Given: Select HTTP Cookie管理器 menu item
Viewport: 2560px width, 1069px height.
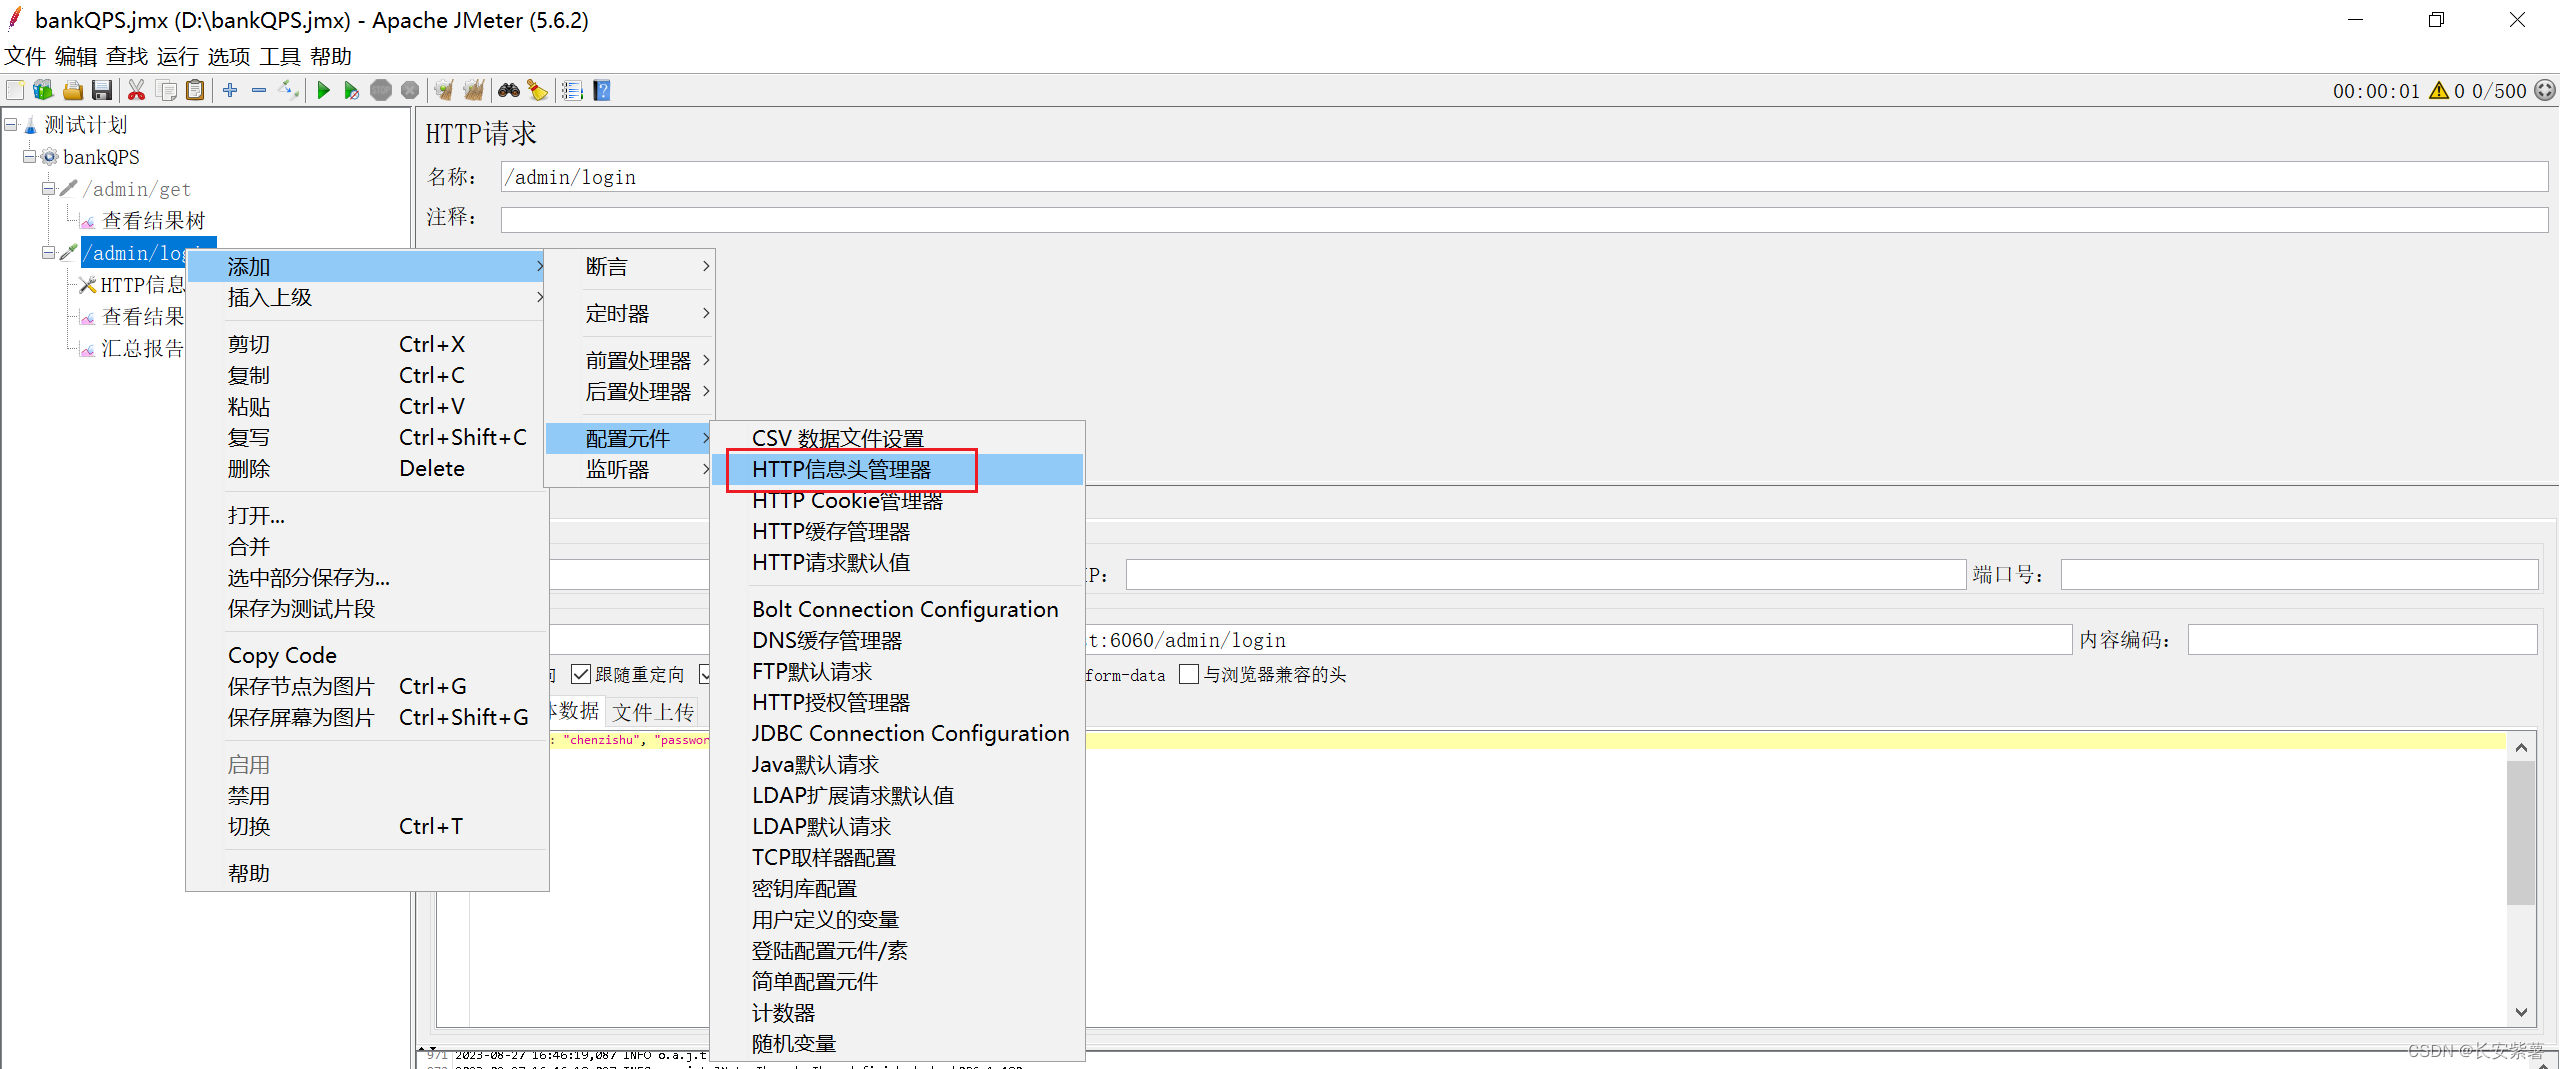Looking at the screenshot, I should [898, 501].
